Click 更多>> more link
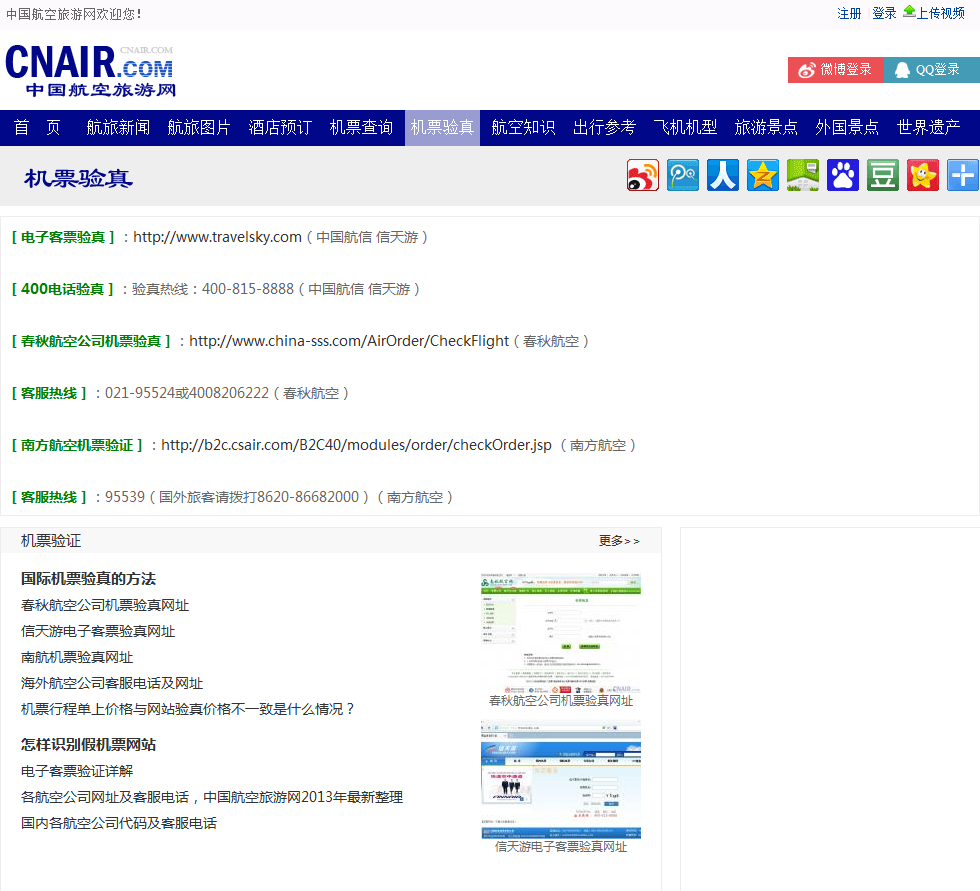Image resolution: width=980 pixels, height=891 pixels. point(619,540)
